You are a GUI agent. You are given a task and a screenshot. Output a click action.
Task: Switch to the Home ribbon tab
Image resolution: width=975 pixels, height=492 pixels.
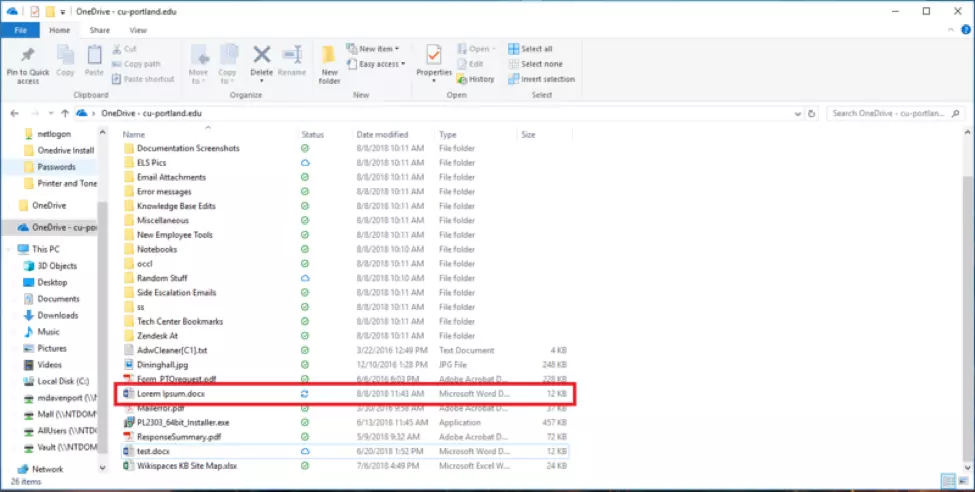click(60, 30)
